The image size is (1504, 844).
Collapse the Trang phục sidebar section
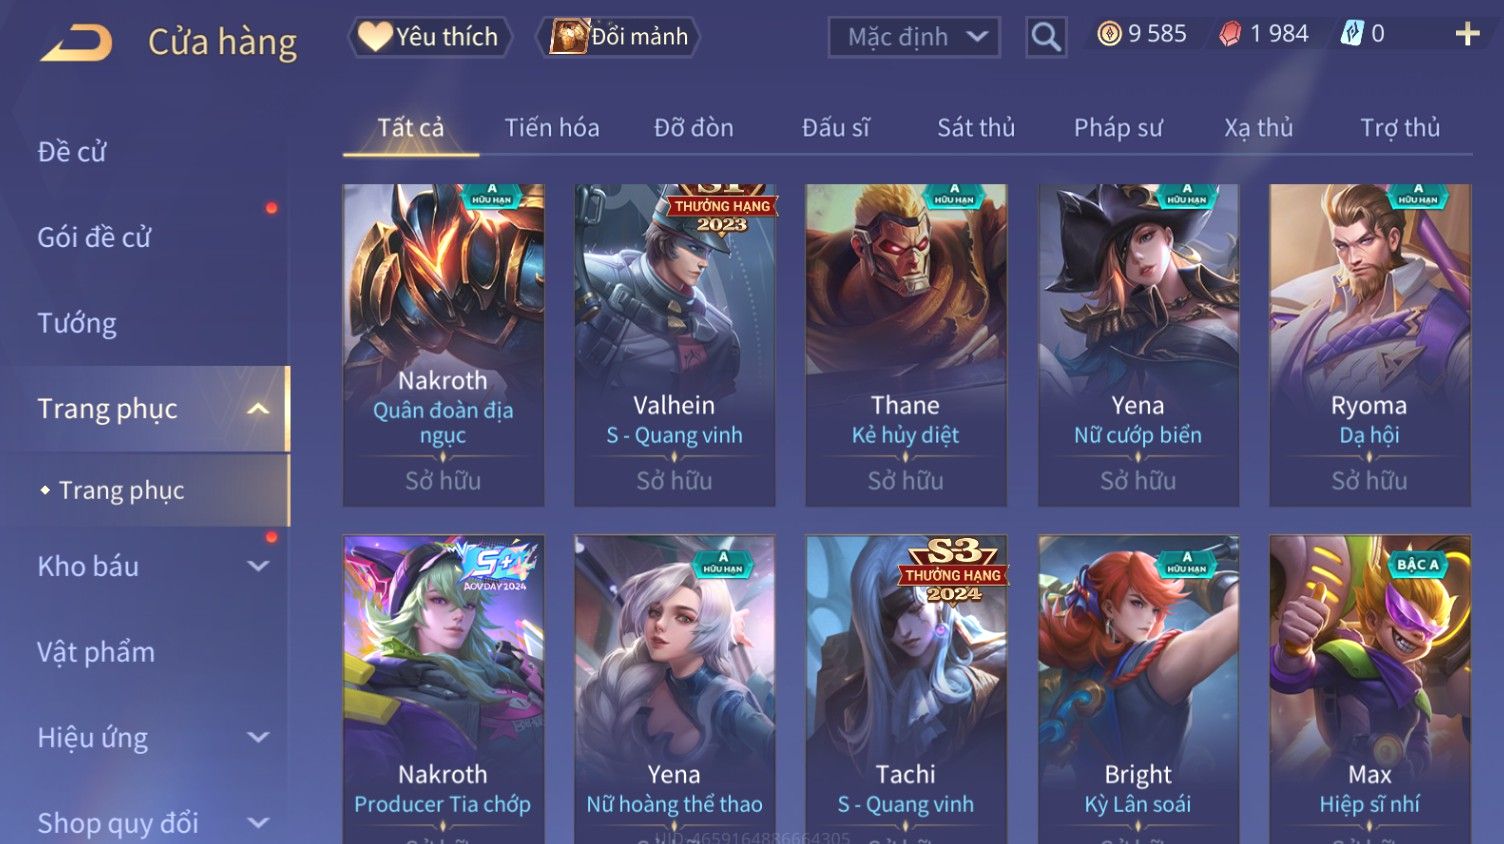[x=258, y=409]
